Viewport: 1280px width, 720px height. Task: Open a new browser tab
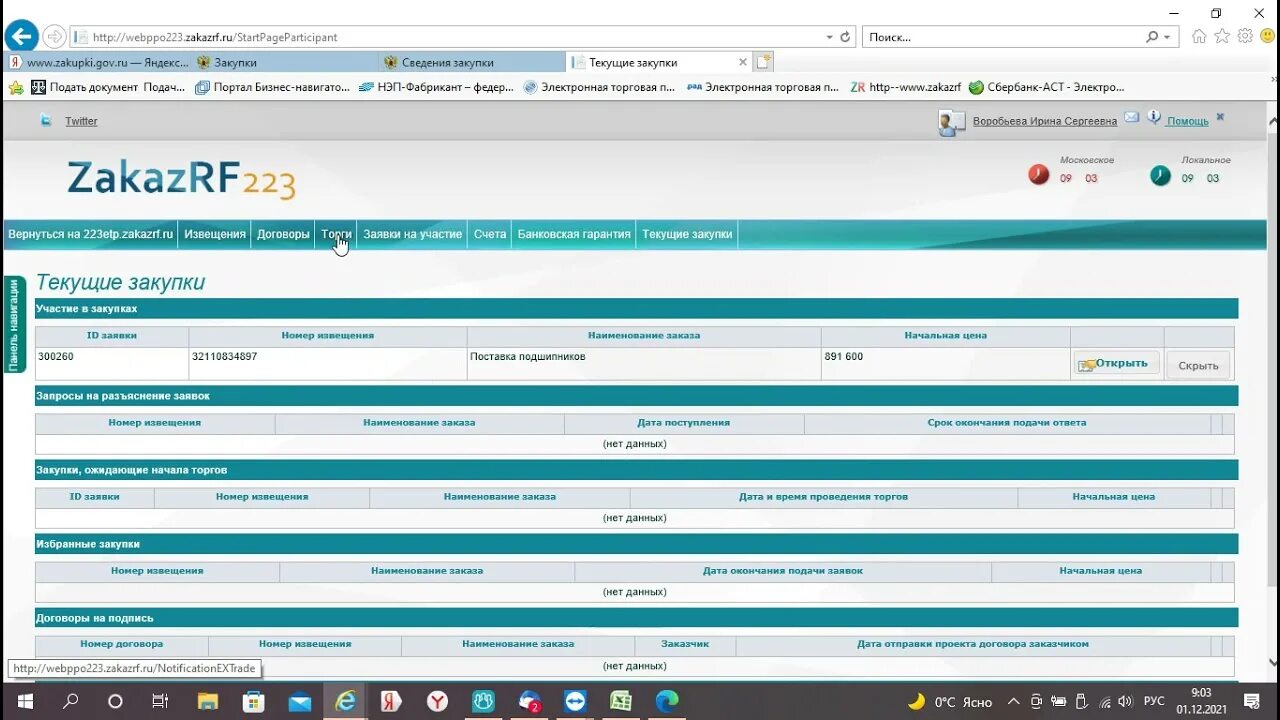tap(764, 62)
